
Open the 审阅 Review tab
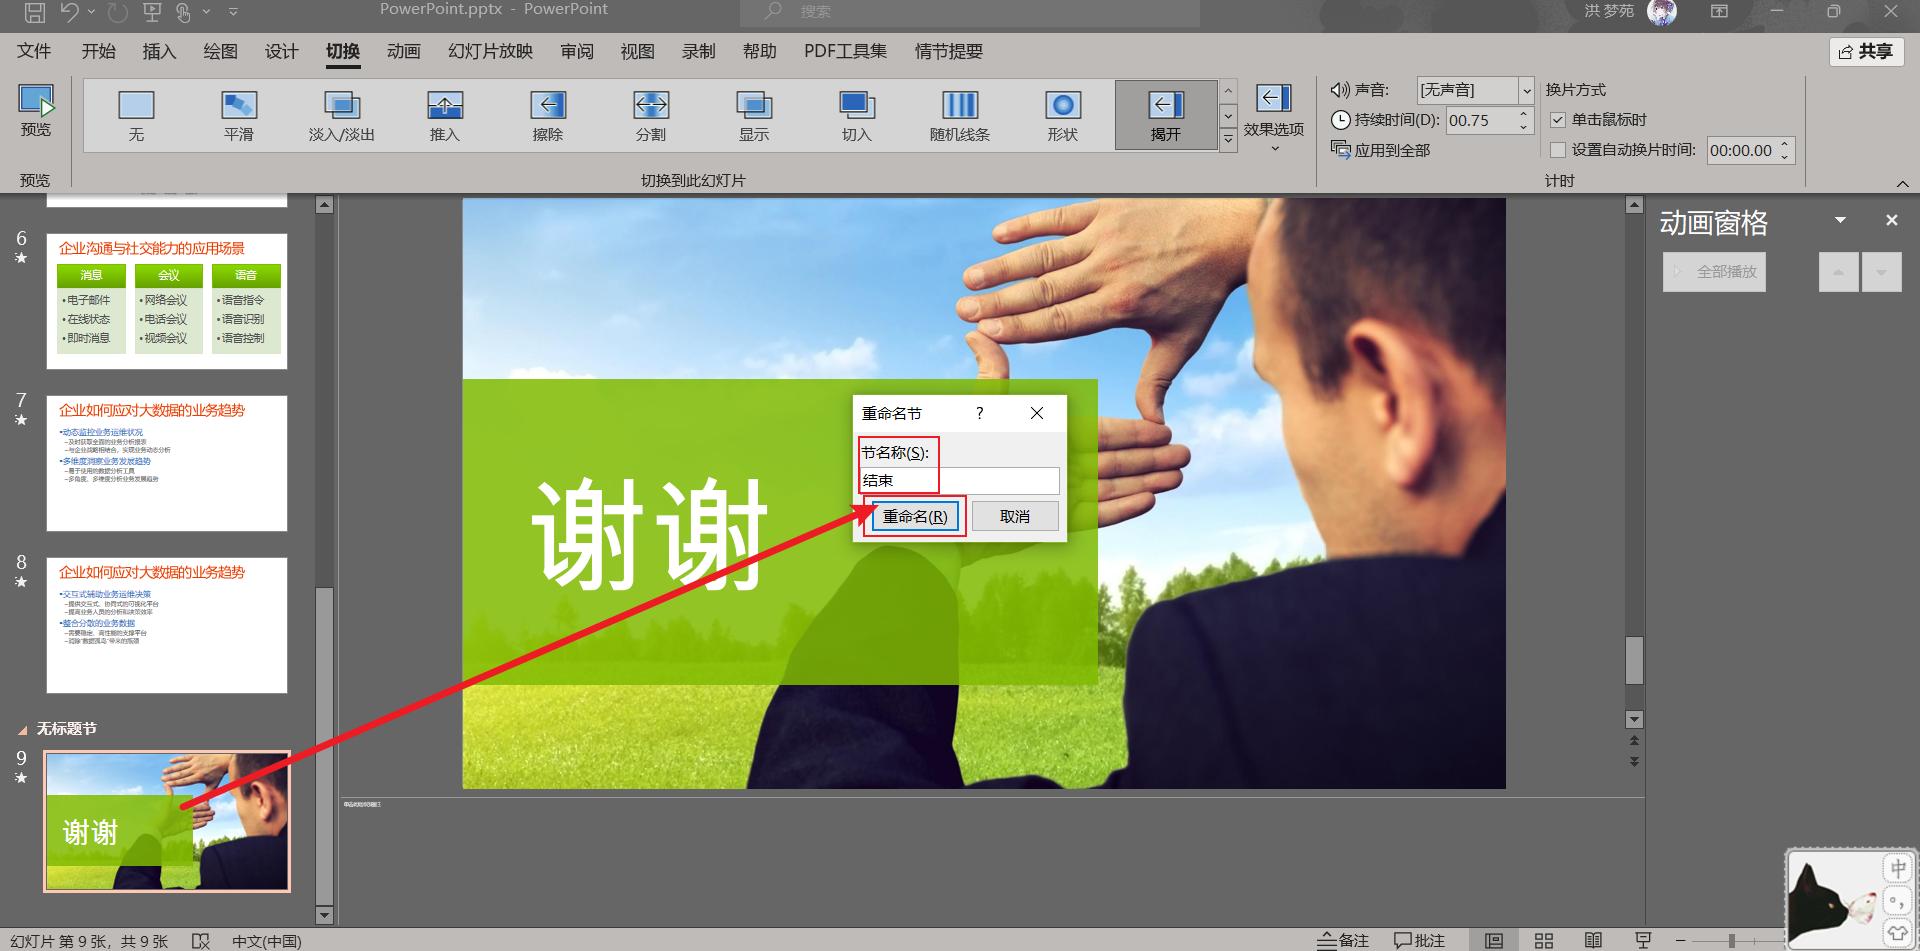tap(577, 51)
